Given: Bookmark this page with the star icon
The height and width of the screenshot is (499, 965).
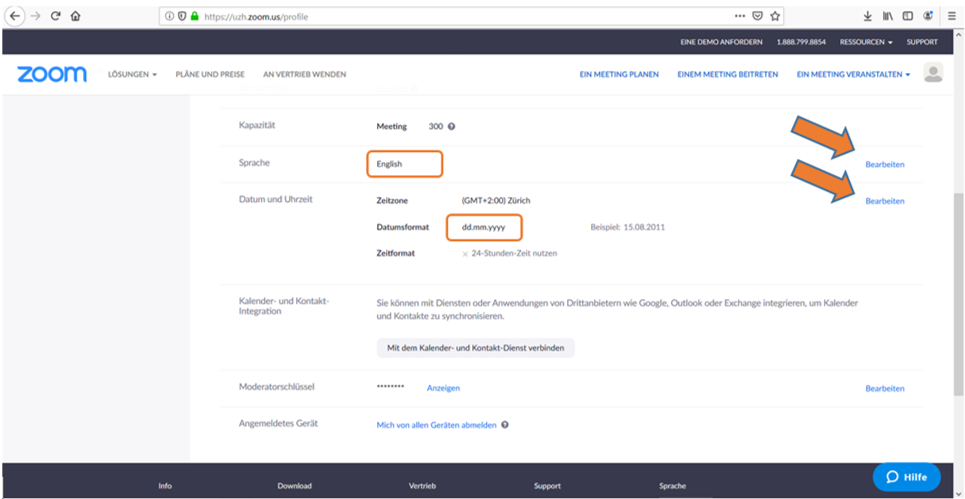Looking at the screenshot, I should click(x=775, y=16).
